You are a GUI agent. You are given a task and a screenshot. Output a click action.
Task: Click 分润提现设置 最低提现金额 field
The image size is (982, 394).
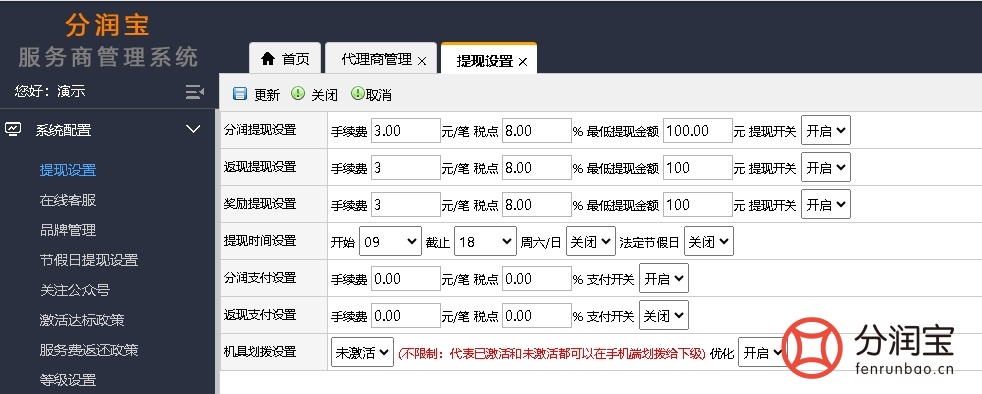tap(698, 130)
